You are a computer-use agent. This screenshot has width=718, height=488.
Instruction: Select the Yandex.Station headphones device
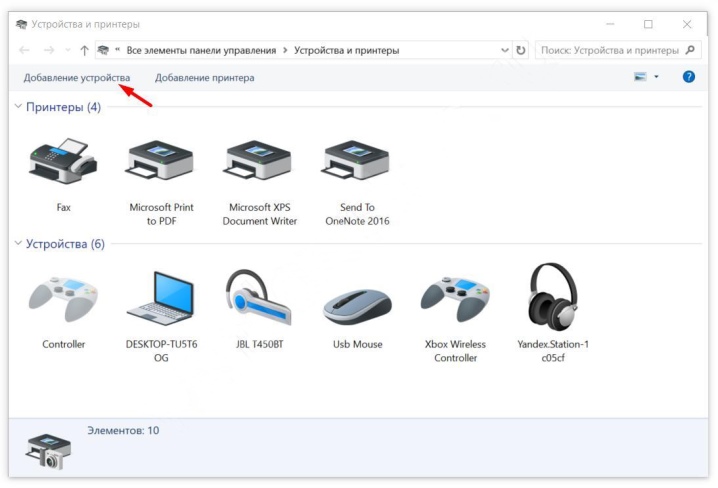(553, 297)
